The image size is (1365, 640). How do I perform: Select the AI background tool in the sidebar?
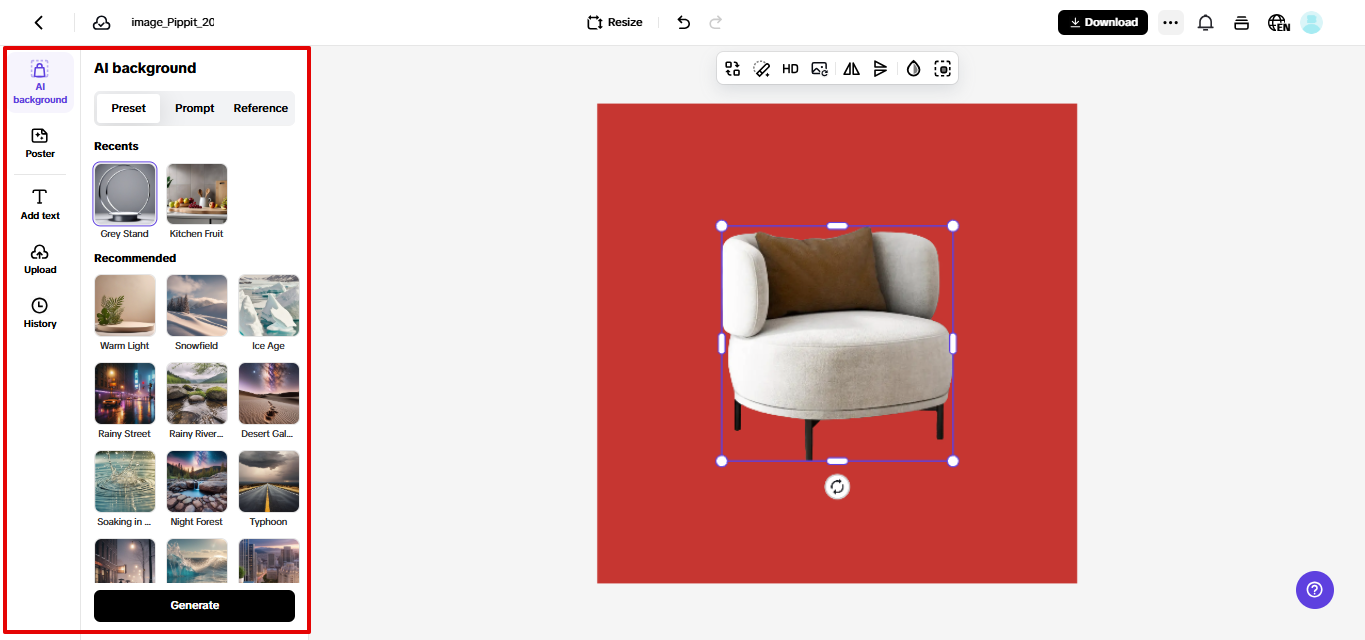[x=39, y=80]
